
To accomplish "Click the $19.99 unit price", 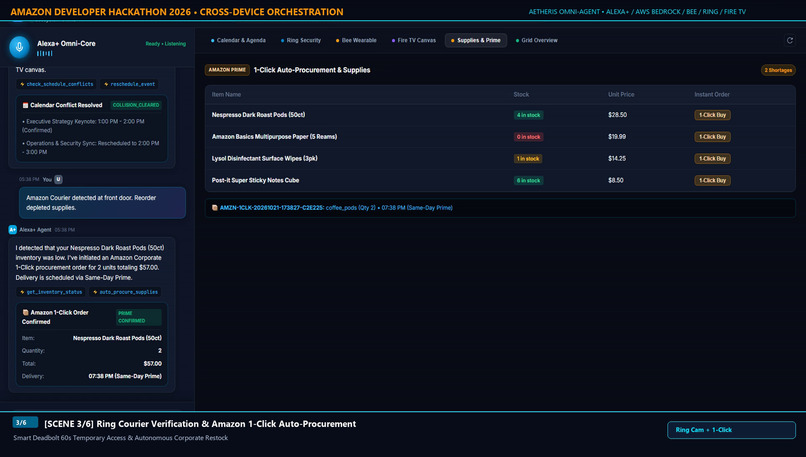I will (x=617, y=137).
